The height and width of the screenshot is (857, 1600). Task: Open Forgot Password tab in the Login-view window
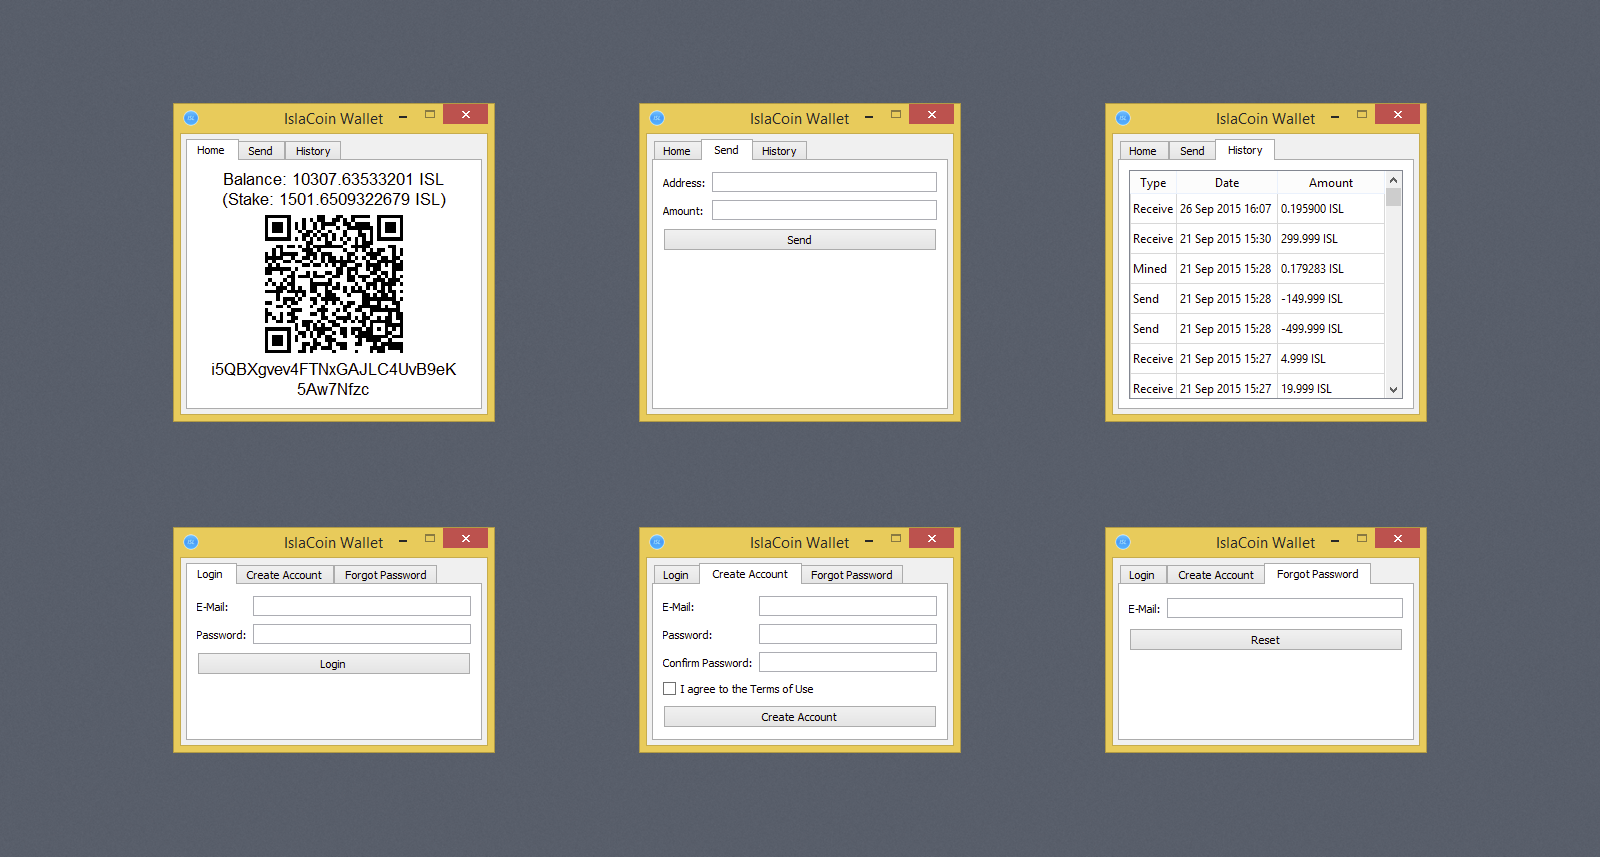pos(386,575)
